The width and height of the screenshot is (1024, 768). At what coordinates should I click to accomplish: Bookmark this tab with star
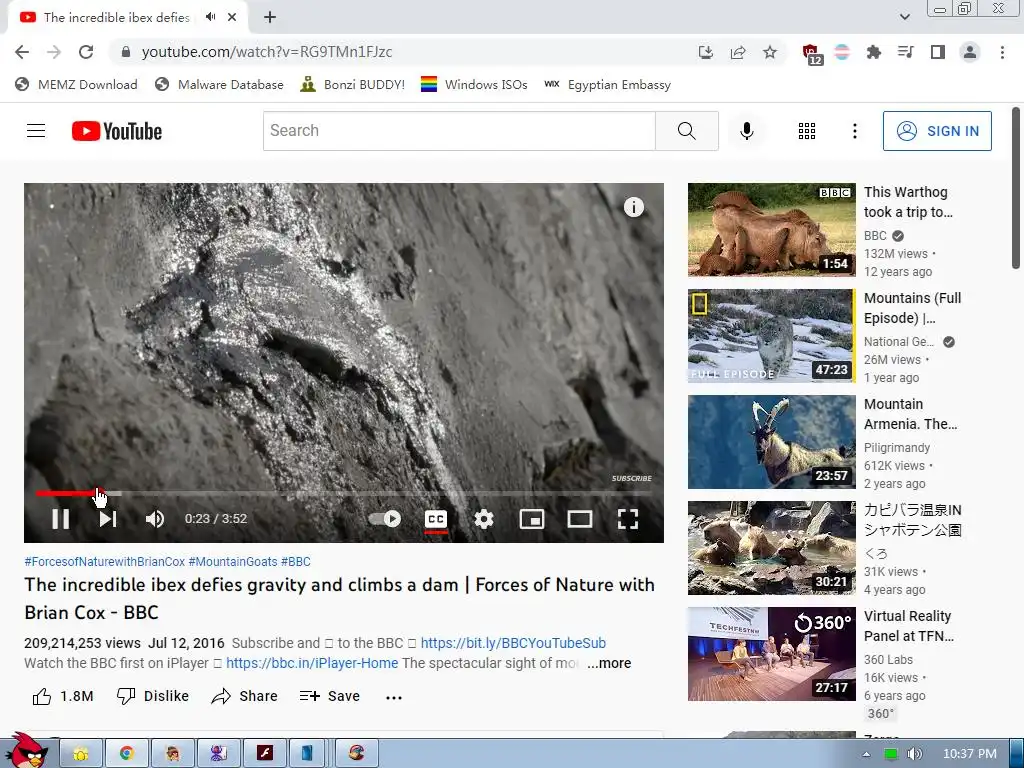tap(770, 52)
